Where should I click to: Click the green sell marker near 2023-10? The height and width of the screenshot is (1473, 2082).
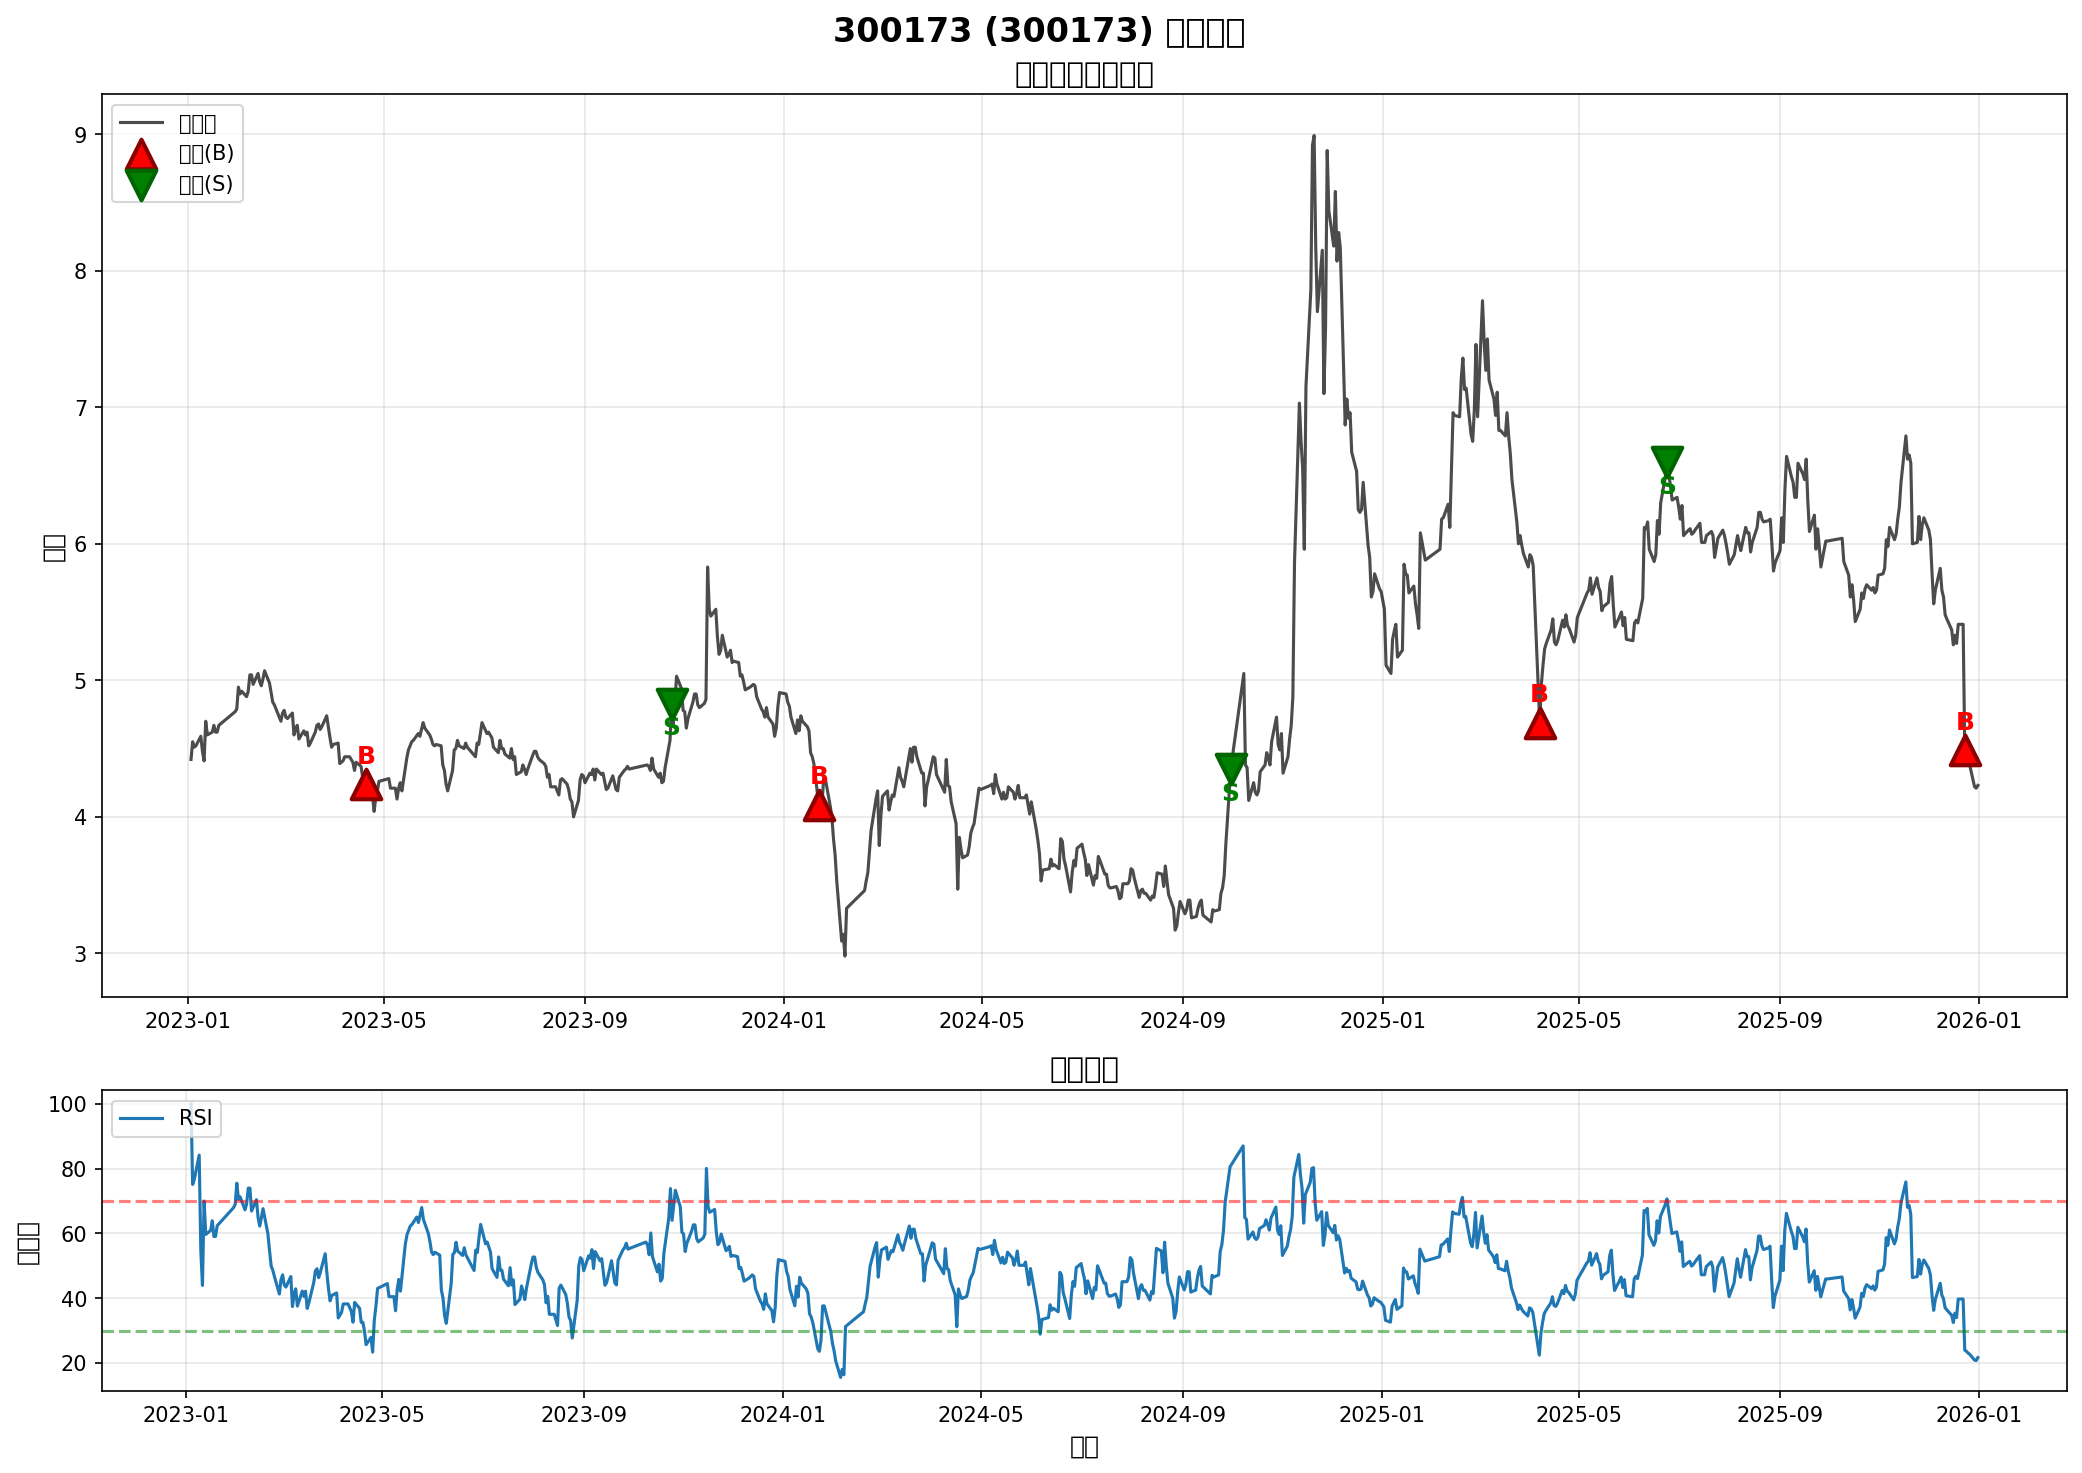[x=672, y=702]
